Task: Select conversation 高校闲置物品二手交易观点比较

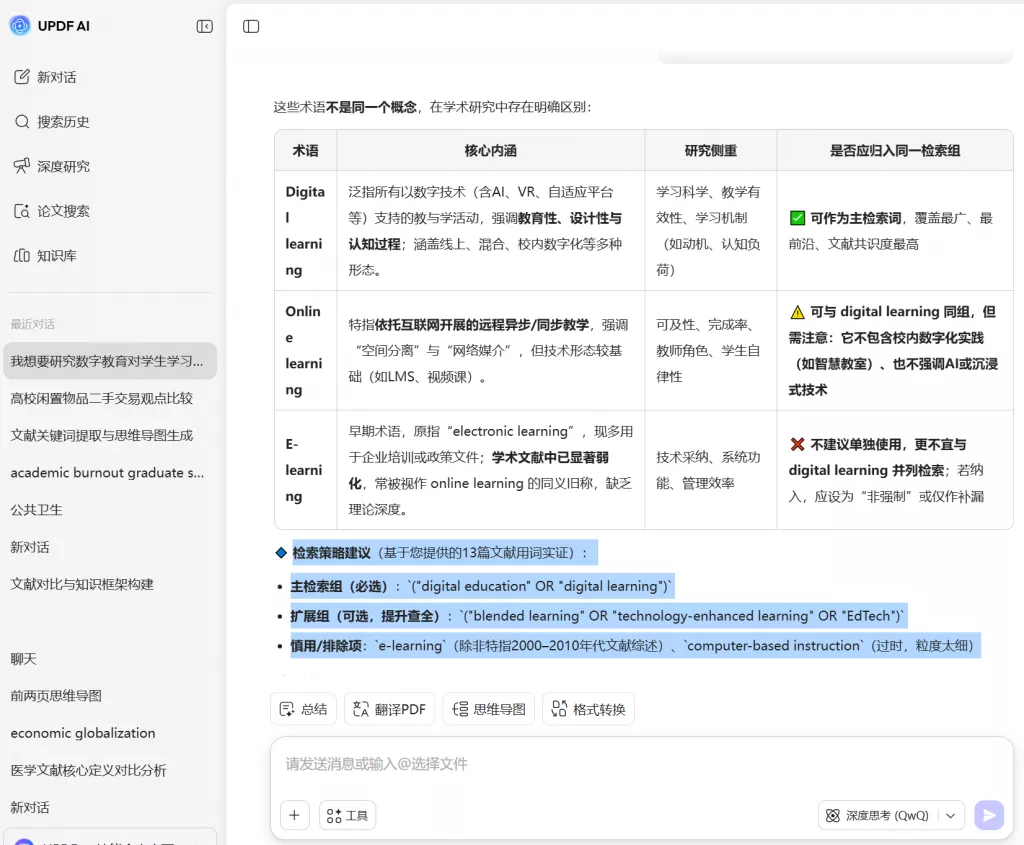Action: pyautogui.click(x=101, y=398)
